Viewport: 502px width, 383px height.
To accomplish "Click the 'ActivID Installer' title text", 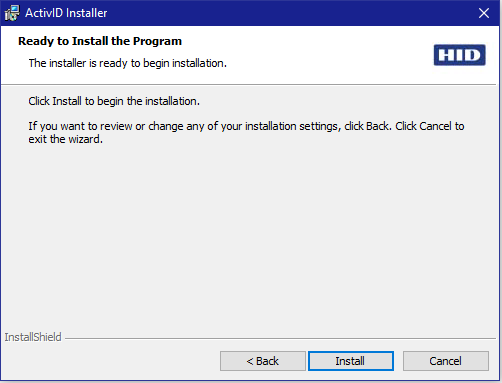I will coord(66,13).
